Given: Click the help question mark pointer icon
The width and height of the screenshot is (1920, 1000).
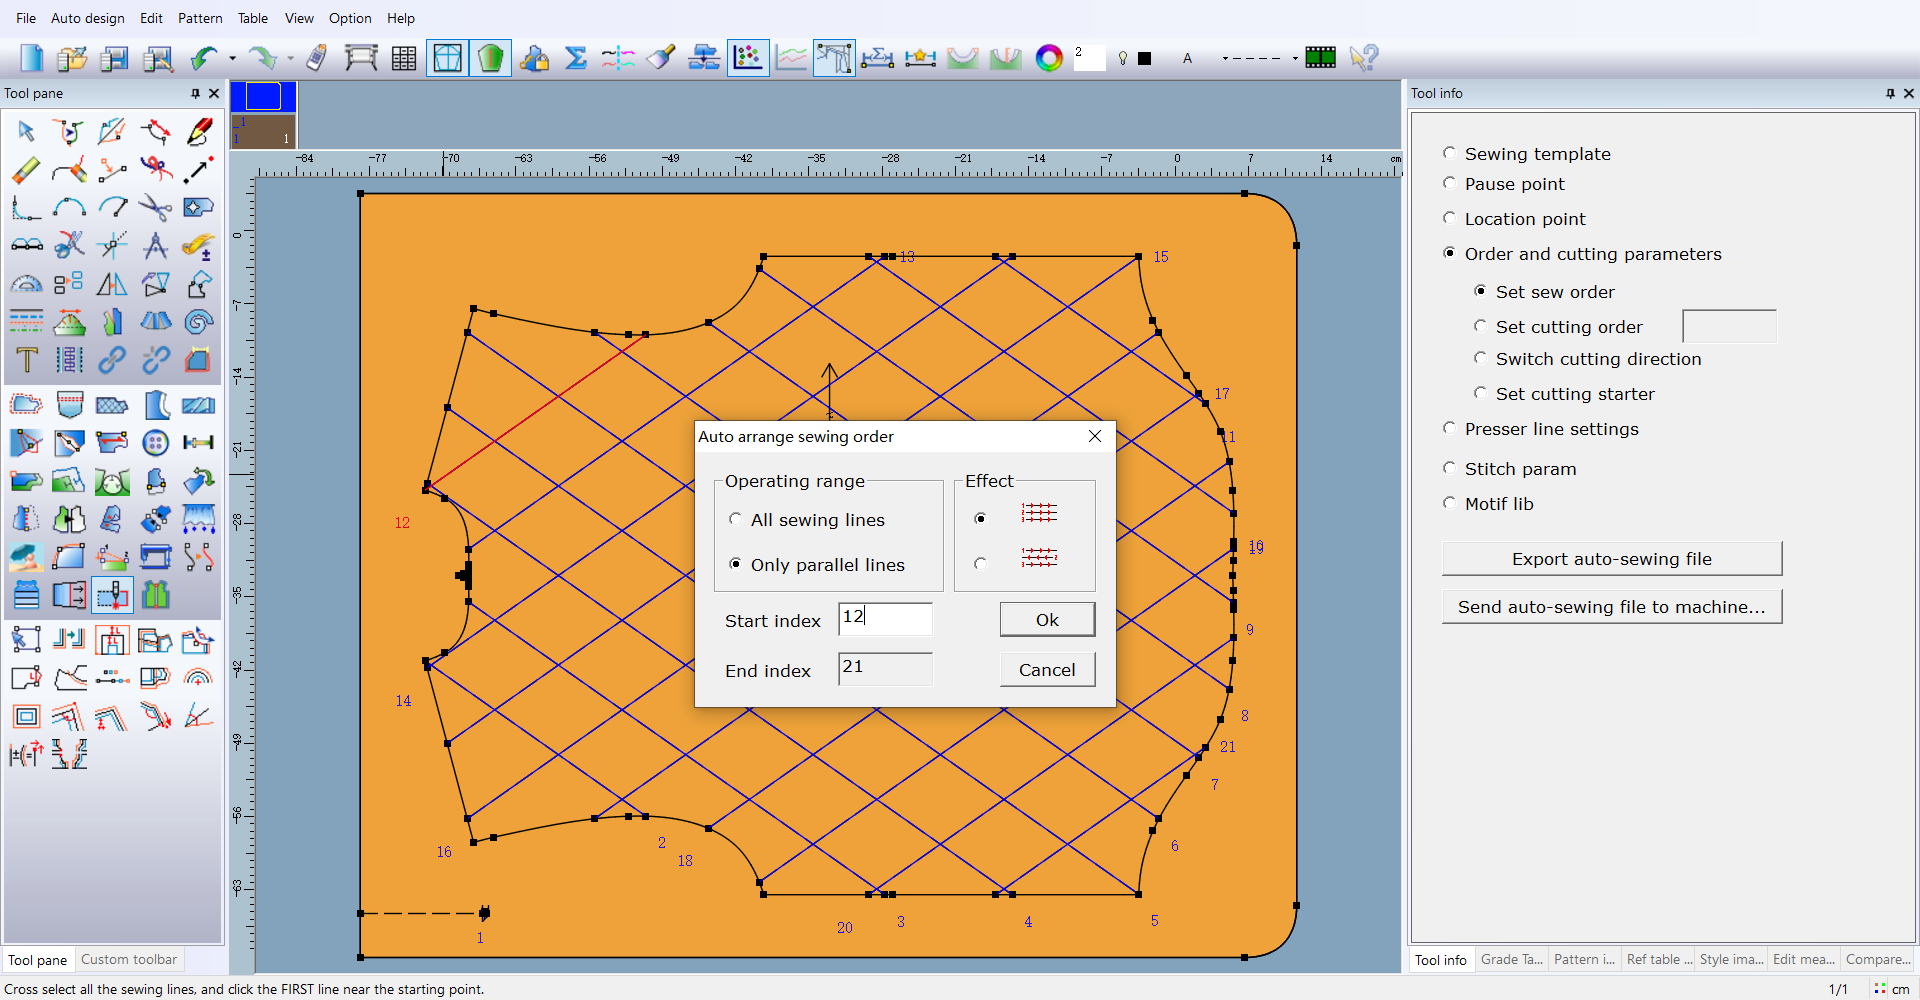Looking at the screenshot, I should pos(1363,58).
